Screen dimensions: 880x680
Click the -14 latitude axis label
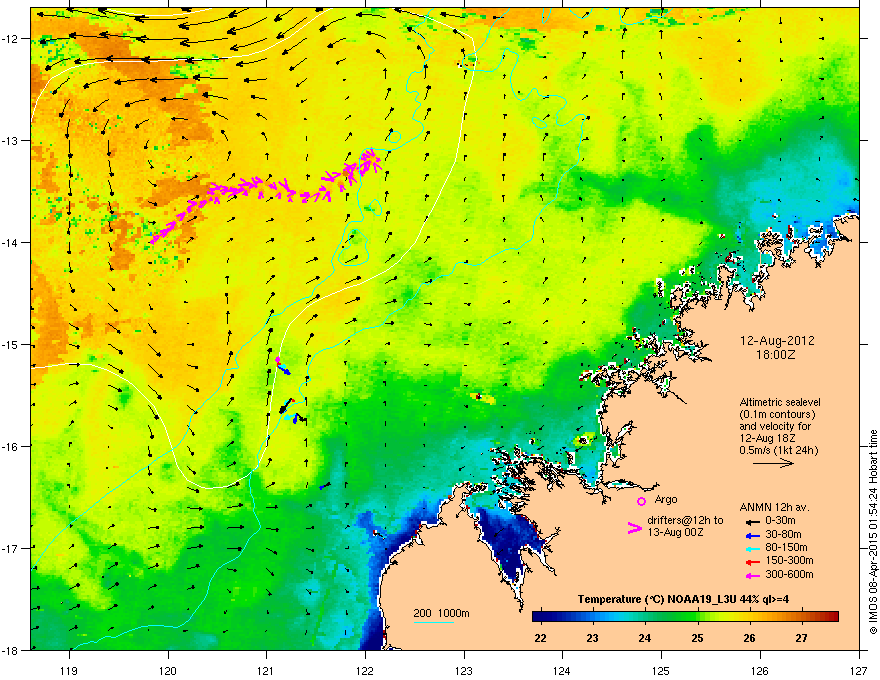tap(10, 242)
